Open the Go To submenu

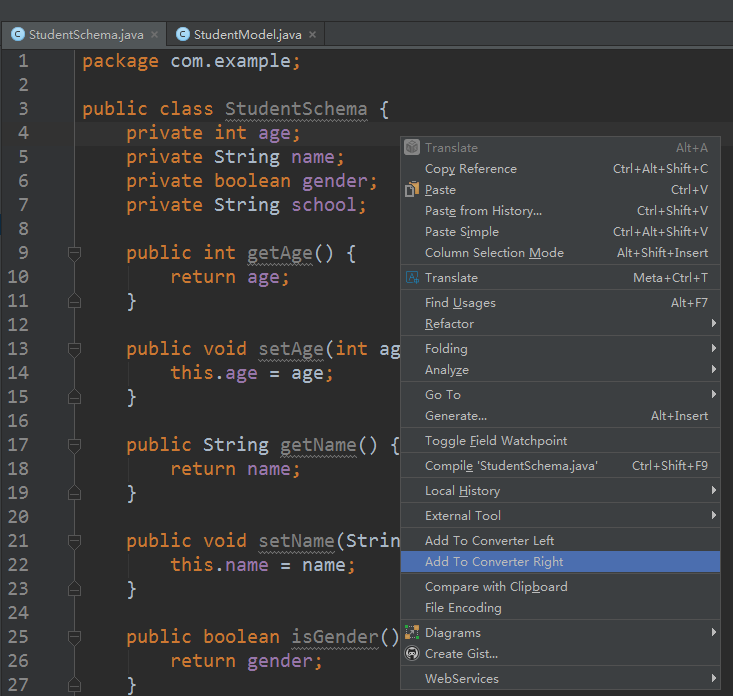(x=560, y=395)
